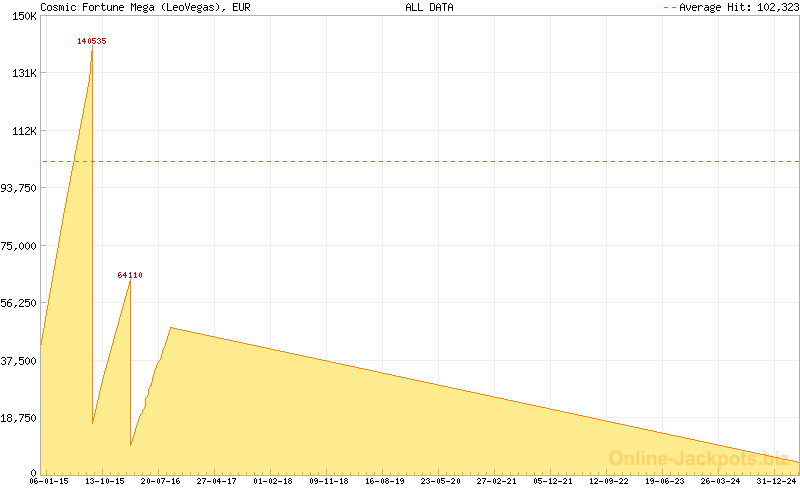Screen dimensions: 800x490
Task: Click the 93,750 y-axis label
Action: [x=19, y=188]
